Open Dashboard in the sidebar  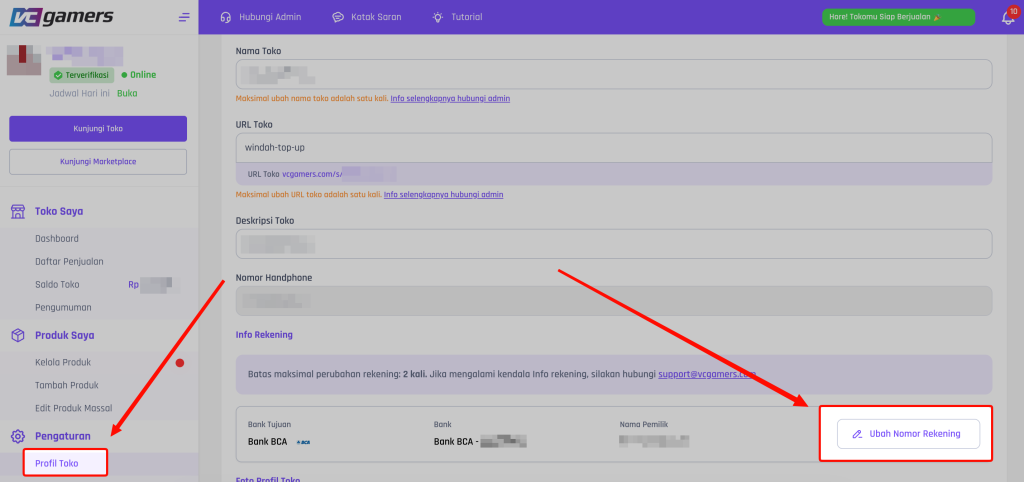tap(57, 239)
